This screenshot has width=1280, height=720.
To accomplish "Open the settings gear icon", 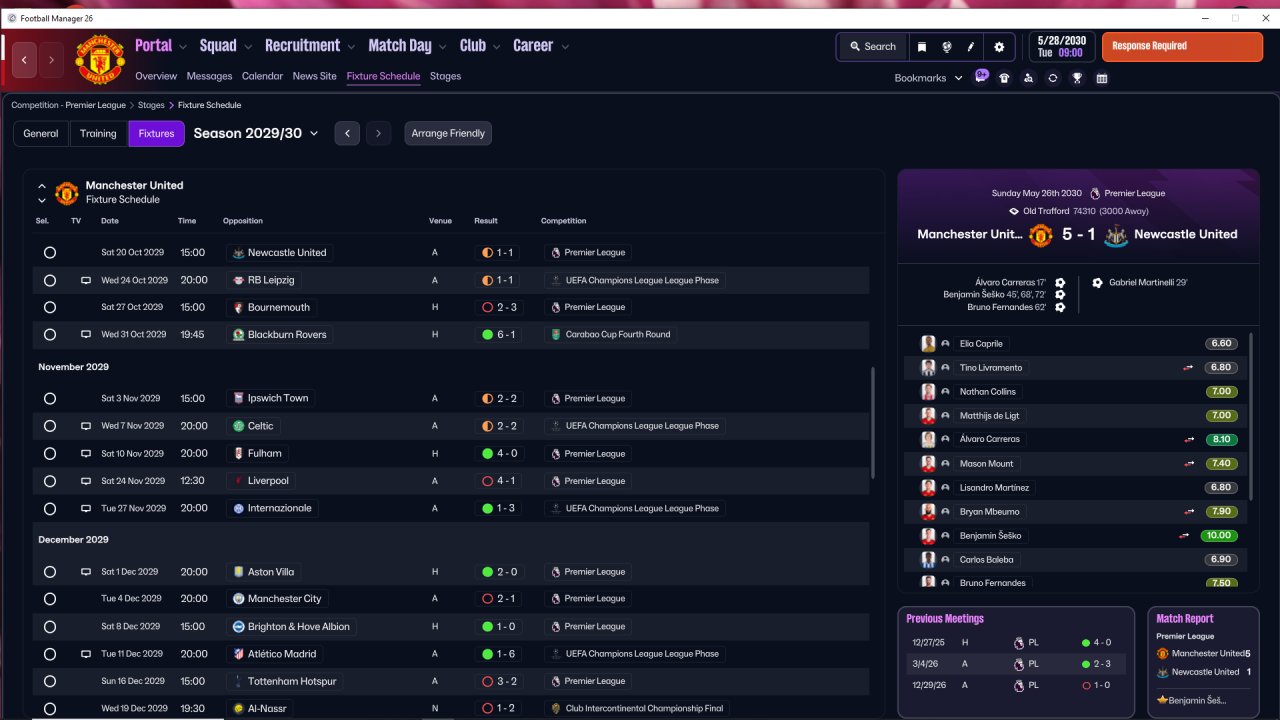I will coord(999,47).
